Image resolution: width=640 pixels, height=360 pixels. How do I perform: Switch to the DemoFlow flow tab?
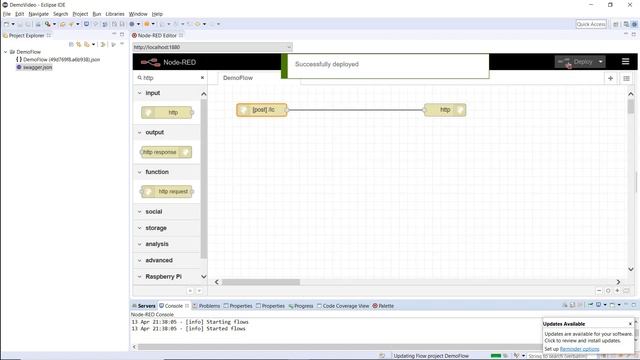(238, 78)
